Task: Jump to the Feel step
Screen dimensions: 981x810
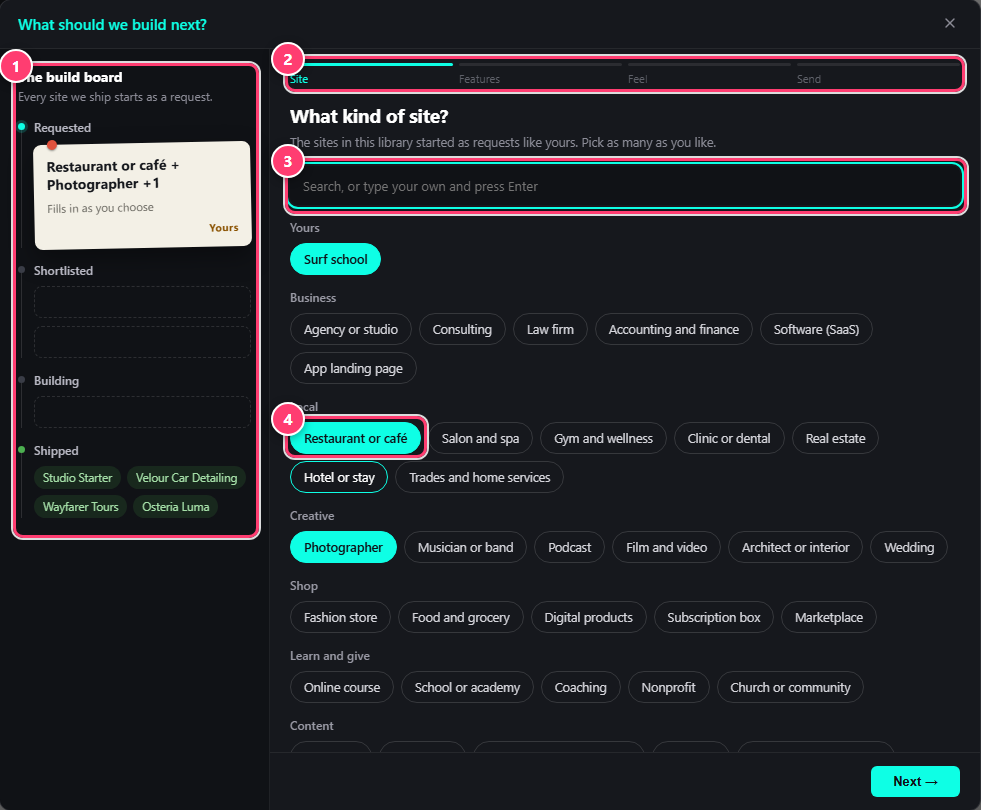Action: click(709, 73)
